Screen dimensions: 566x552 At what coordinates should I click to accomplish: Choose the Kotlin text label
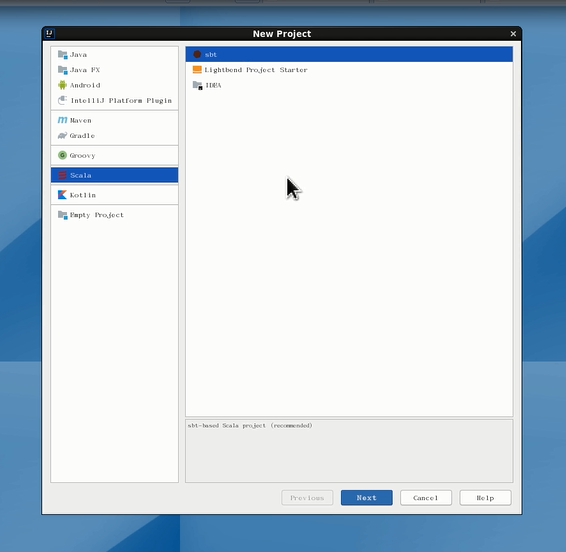click(x=83, y=195)
